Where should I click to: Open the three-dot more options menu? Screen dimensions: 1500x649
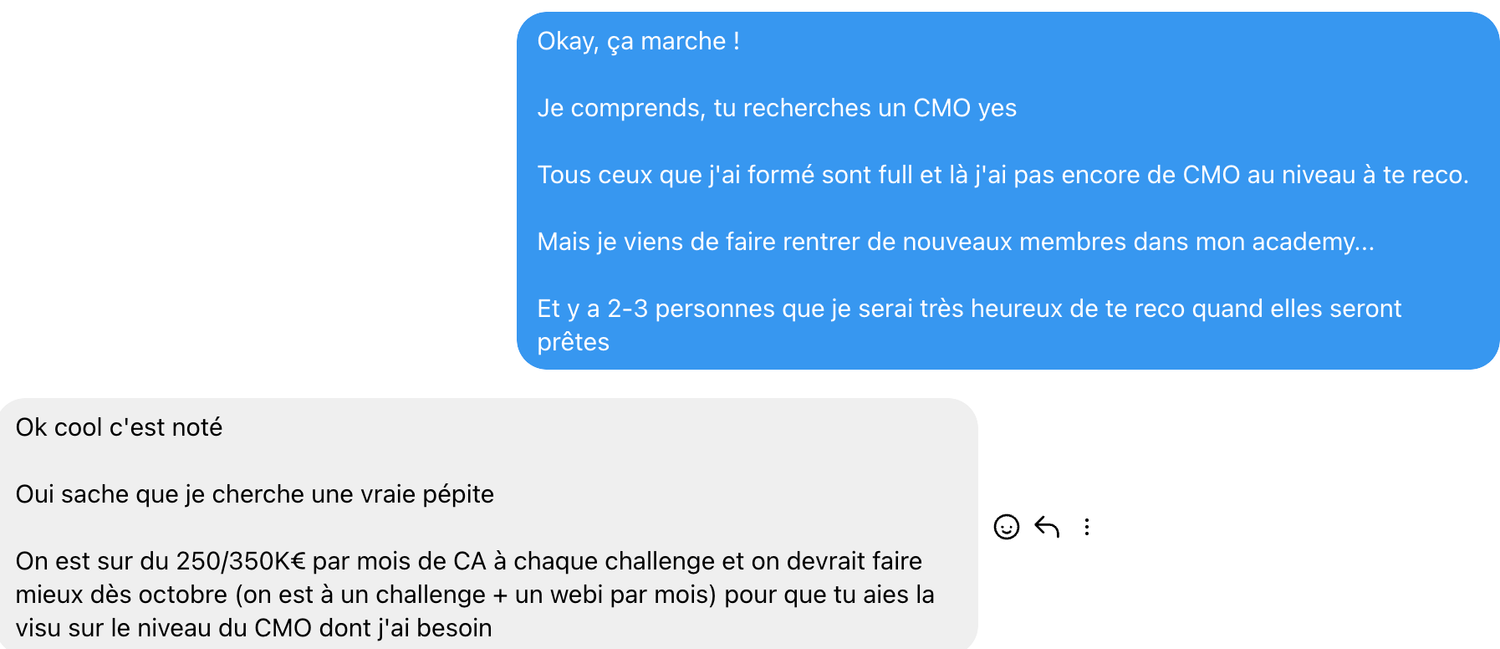click(x=1087, y=527)
